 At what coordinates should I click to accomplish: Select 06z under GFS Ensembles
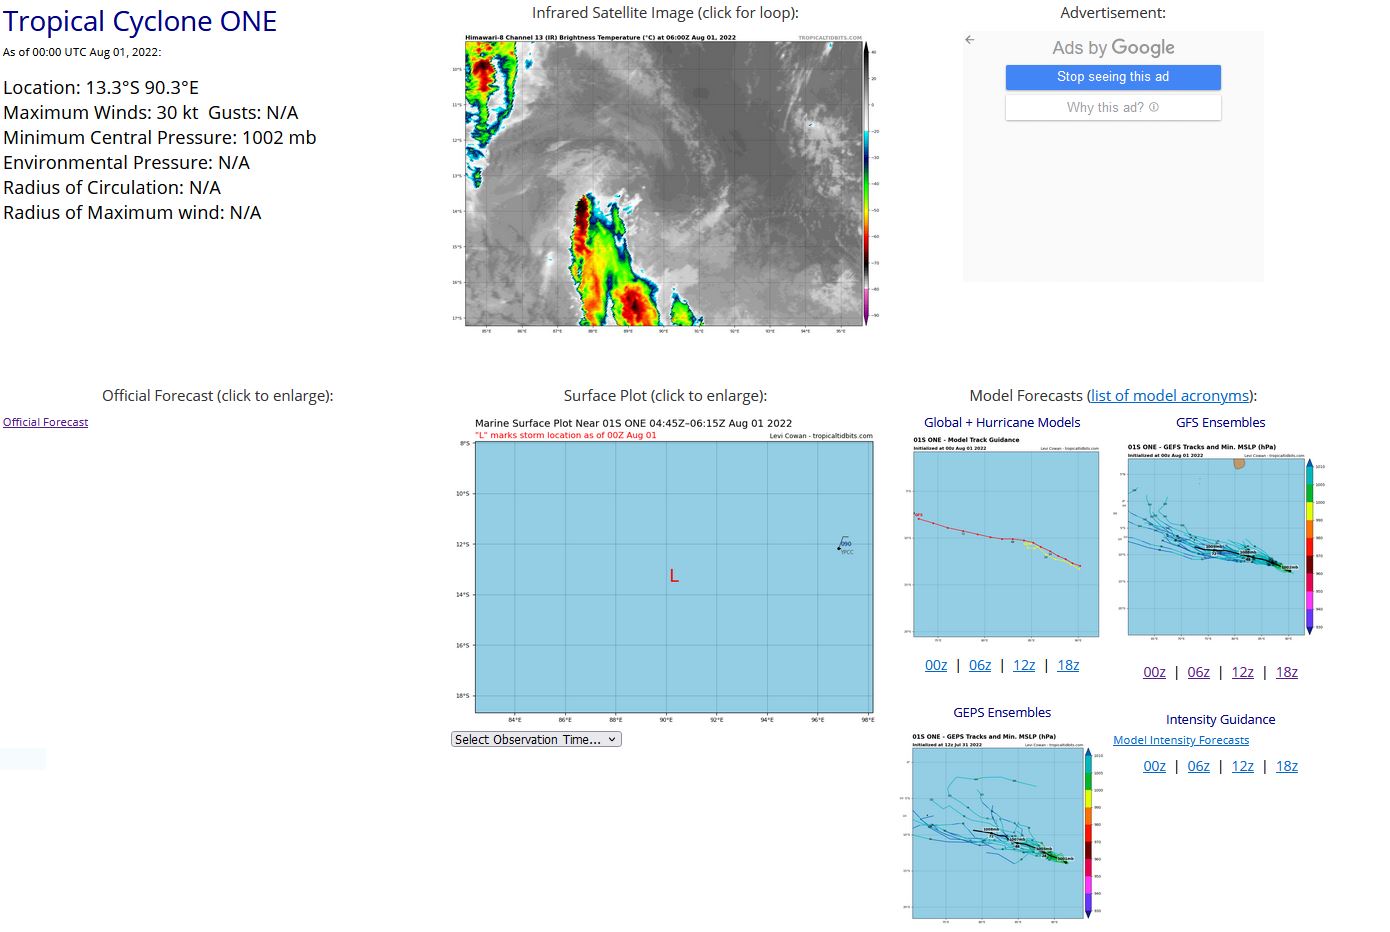click(1198, 672)
